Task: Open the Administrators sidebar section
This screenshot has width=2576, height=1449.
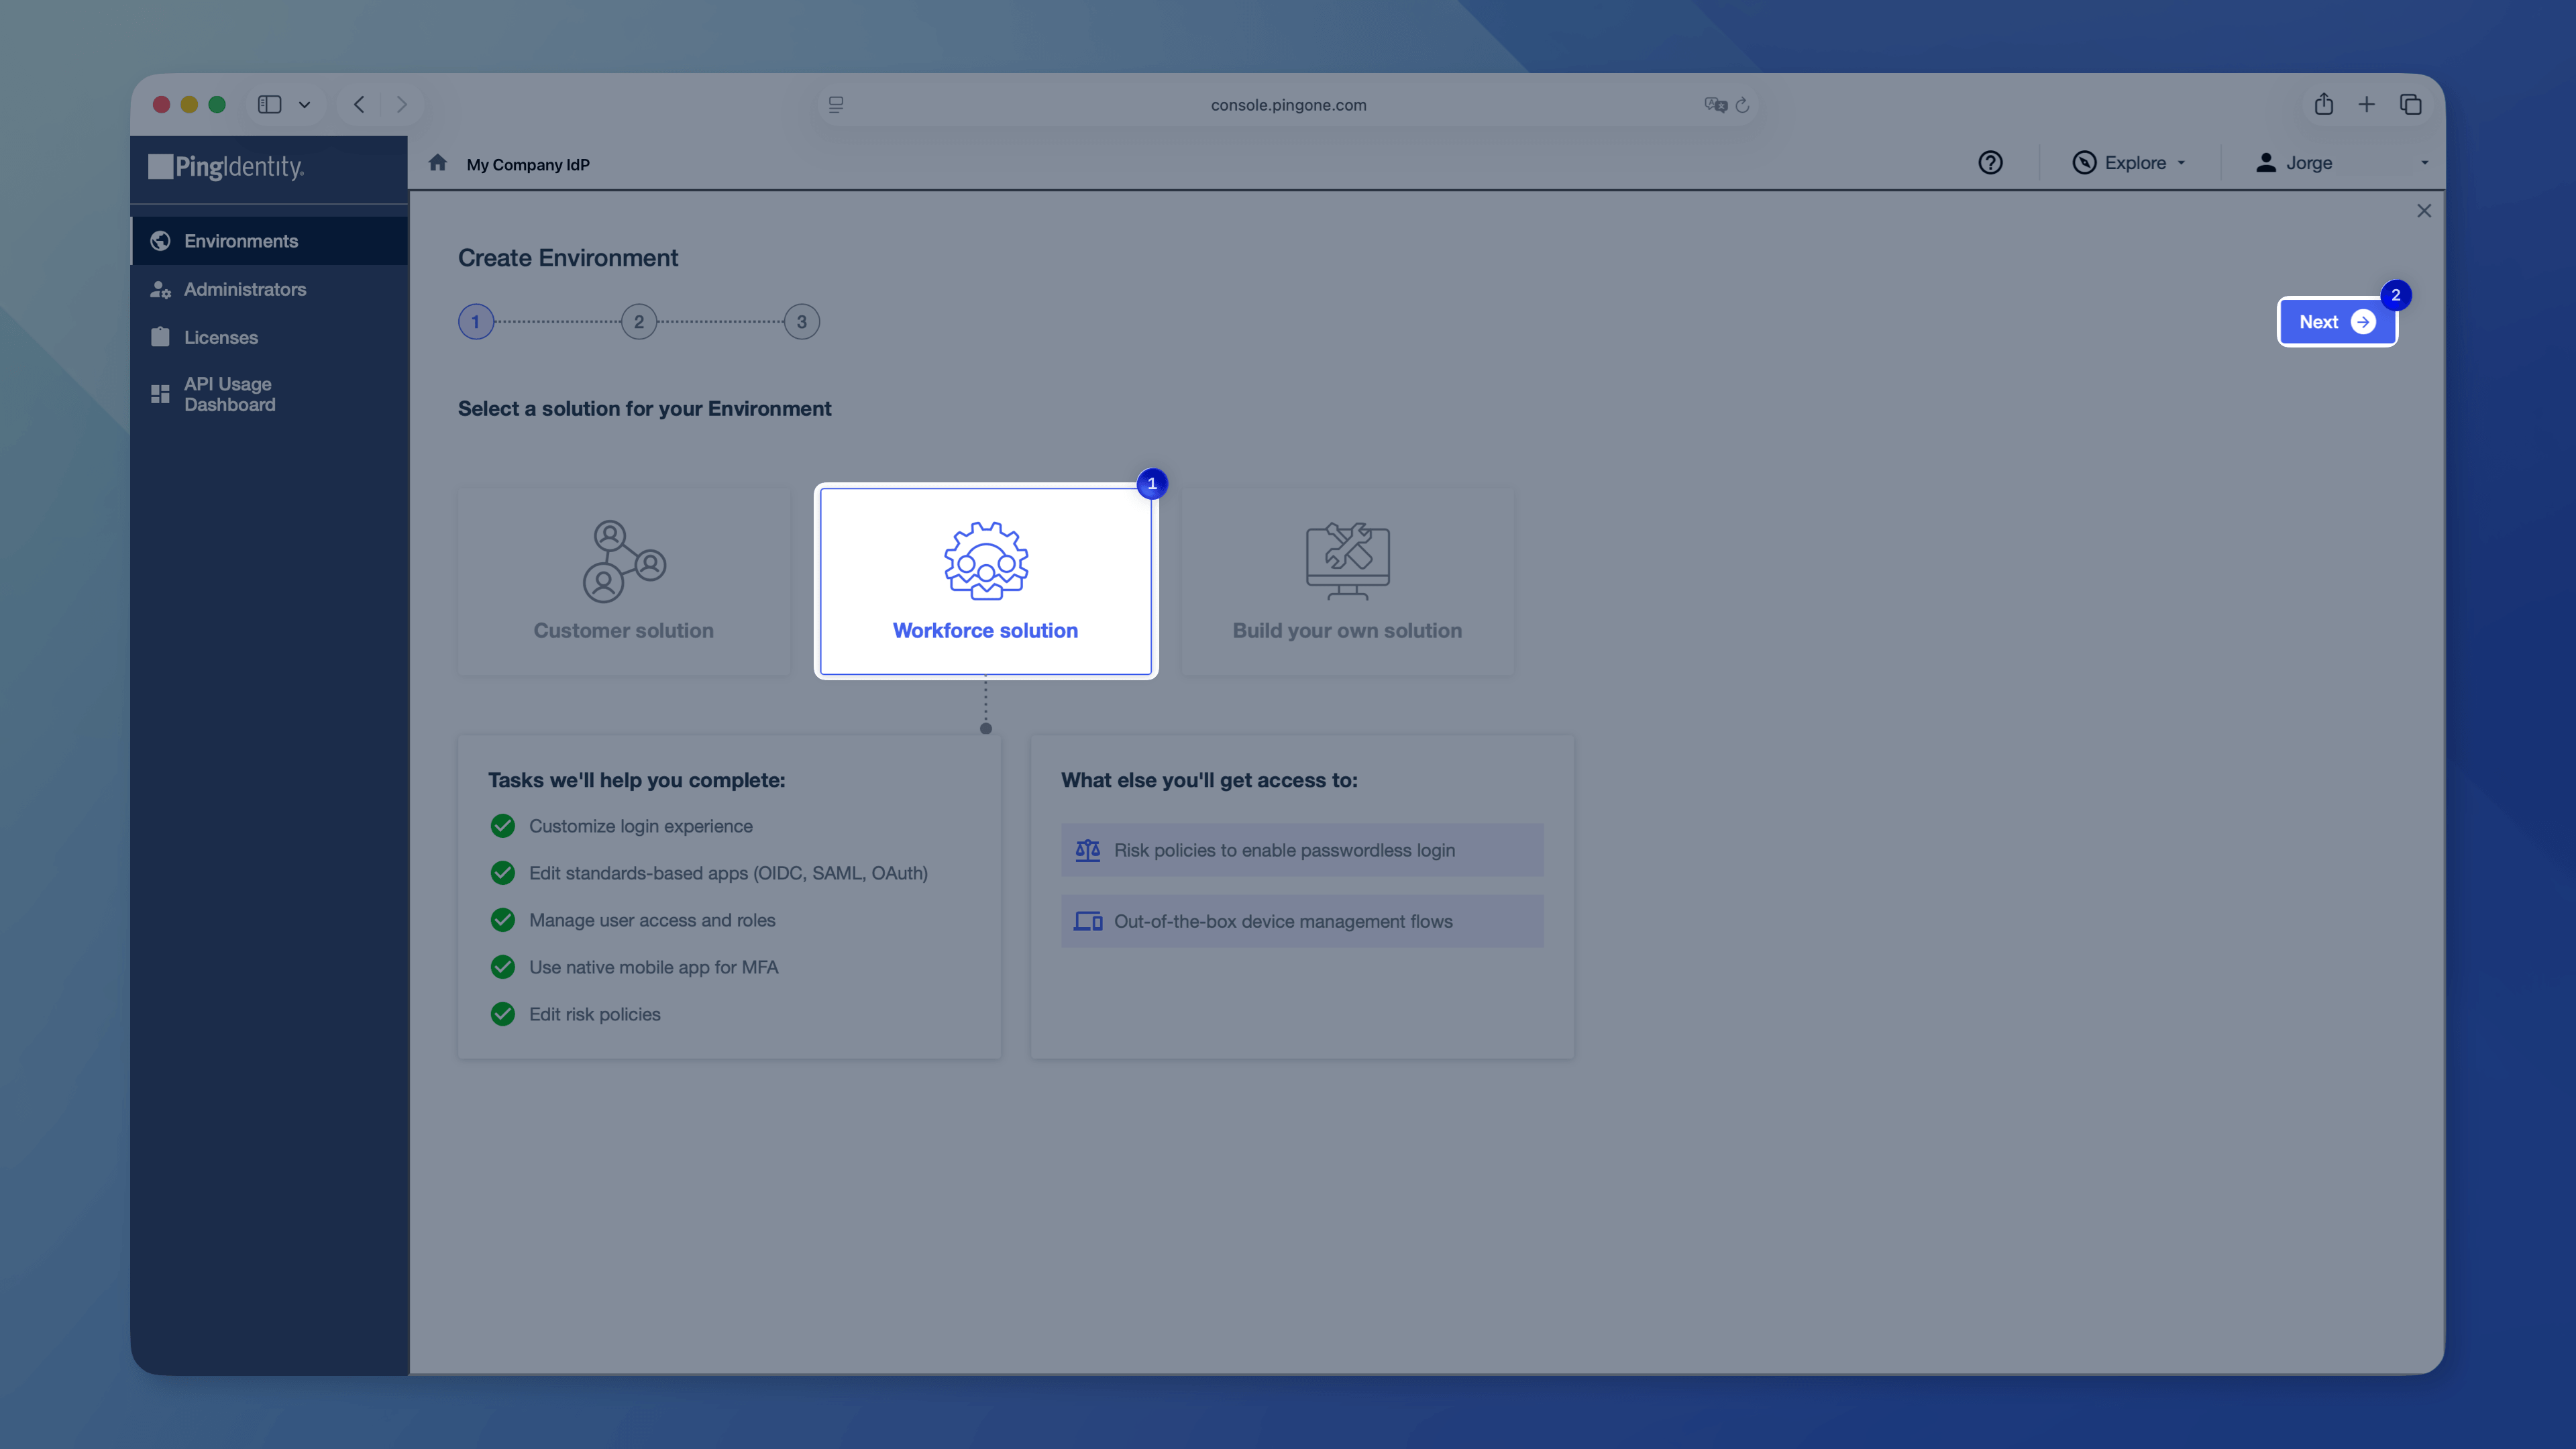Action: (269, 289)
